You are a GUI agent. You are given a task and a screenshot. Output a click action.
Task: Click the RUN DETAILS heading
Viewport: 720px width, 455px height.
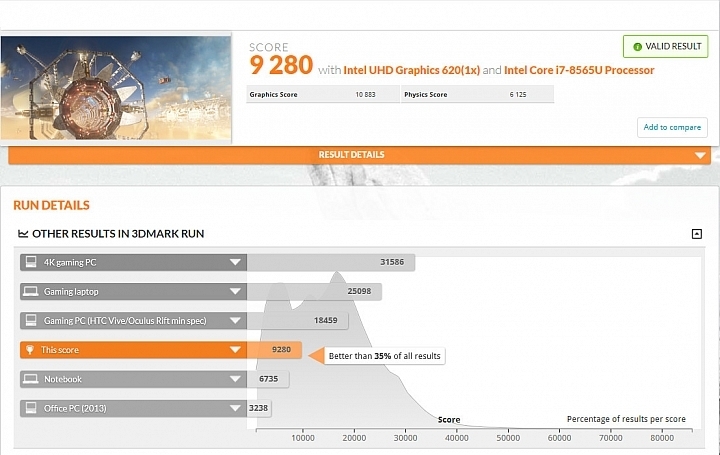pos(51,205)
